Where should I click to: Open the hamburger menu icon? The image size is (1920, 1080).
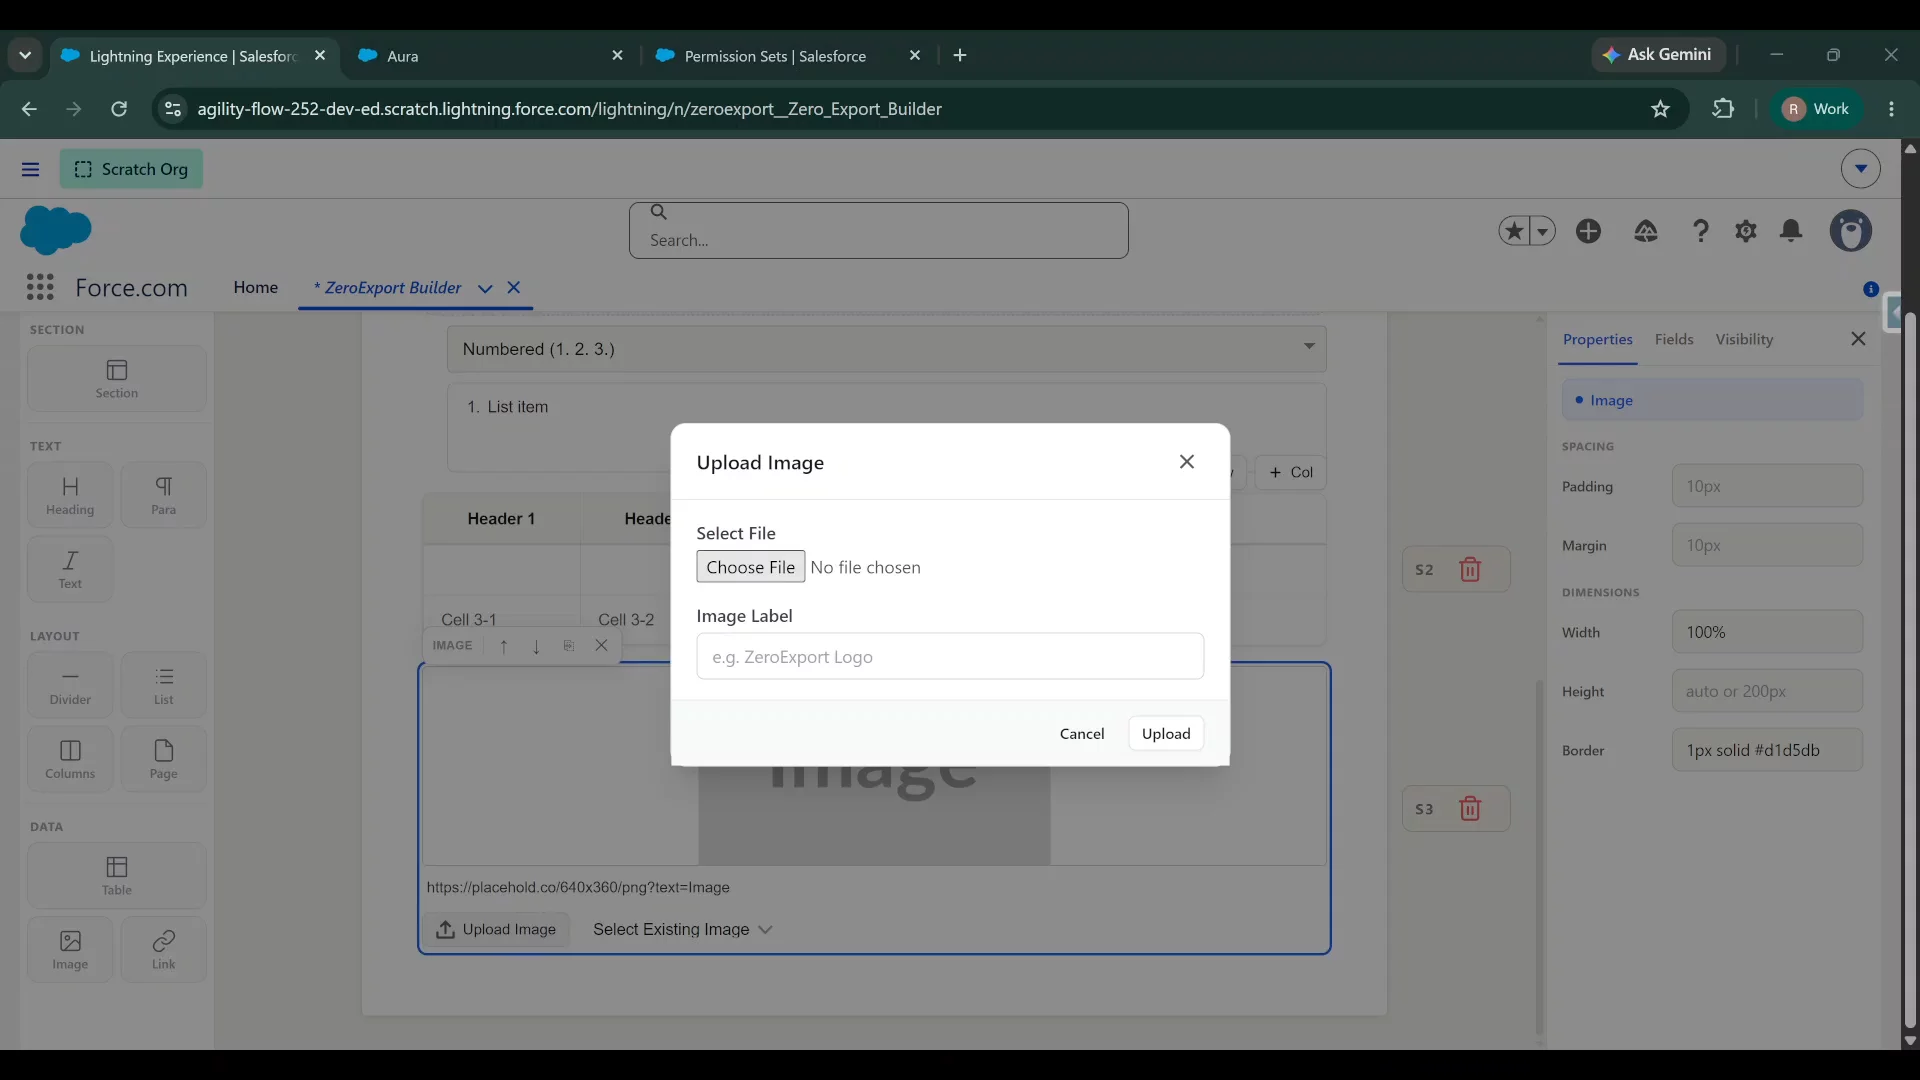coord(31,169)
